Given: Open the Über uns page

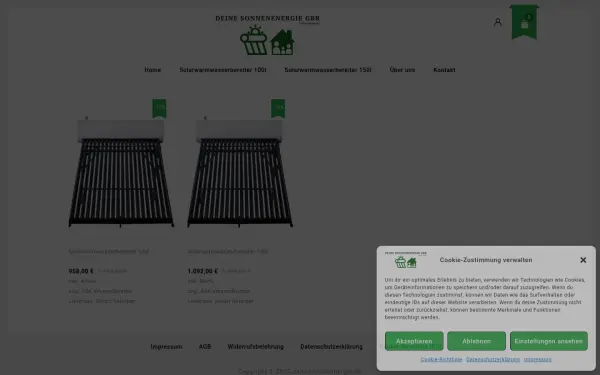Looking at the screenshot, I should point(402,70).
